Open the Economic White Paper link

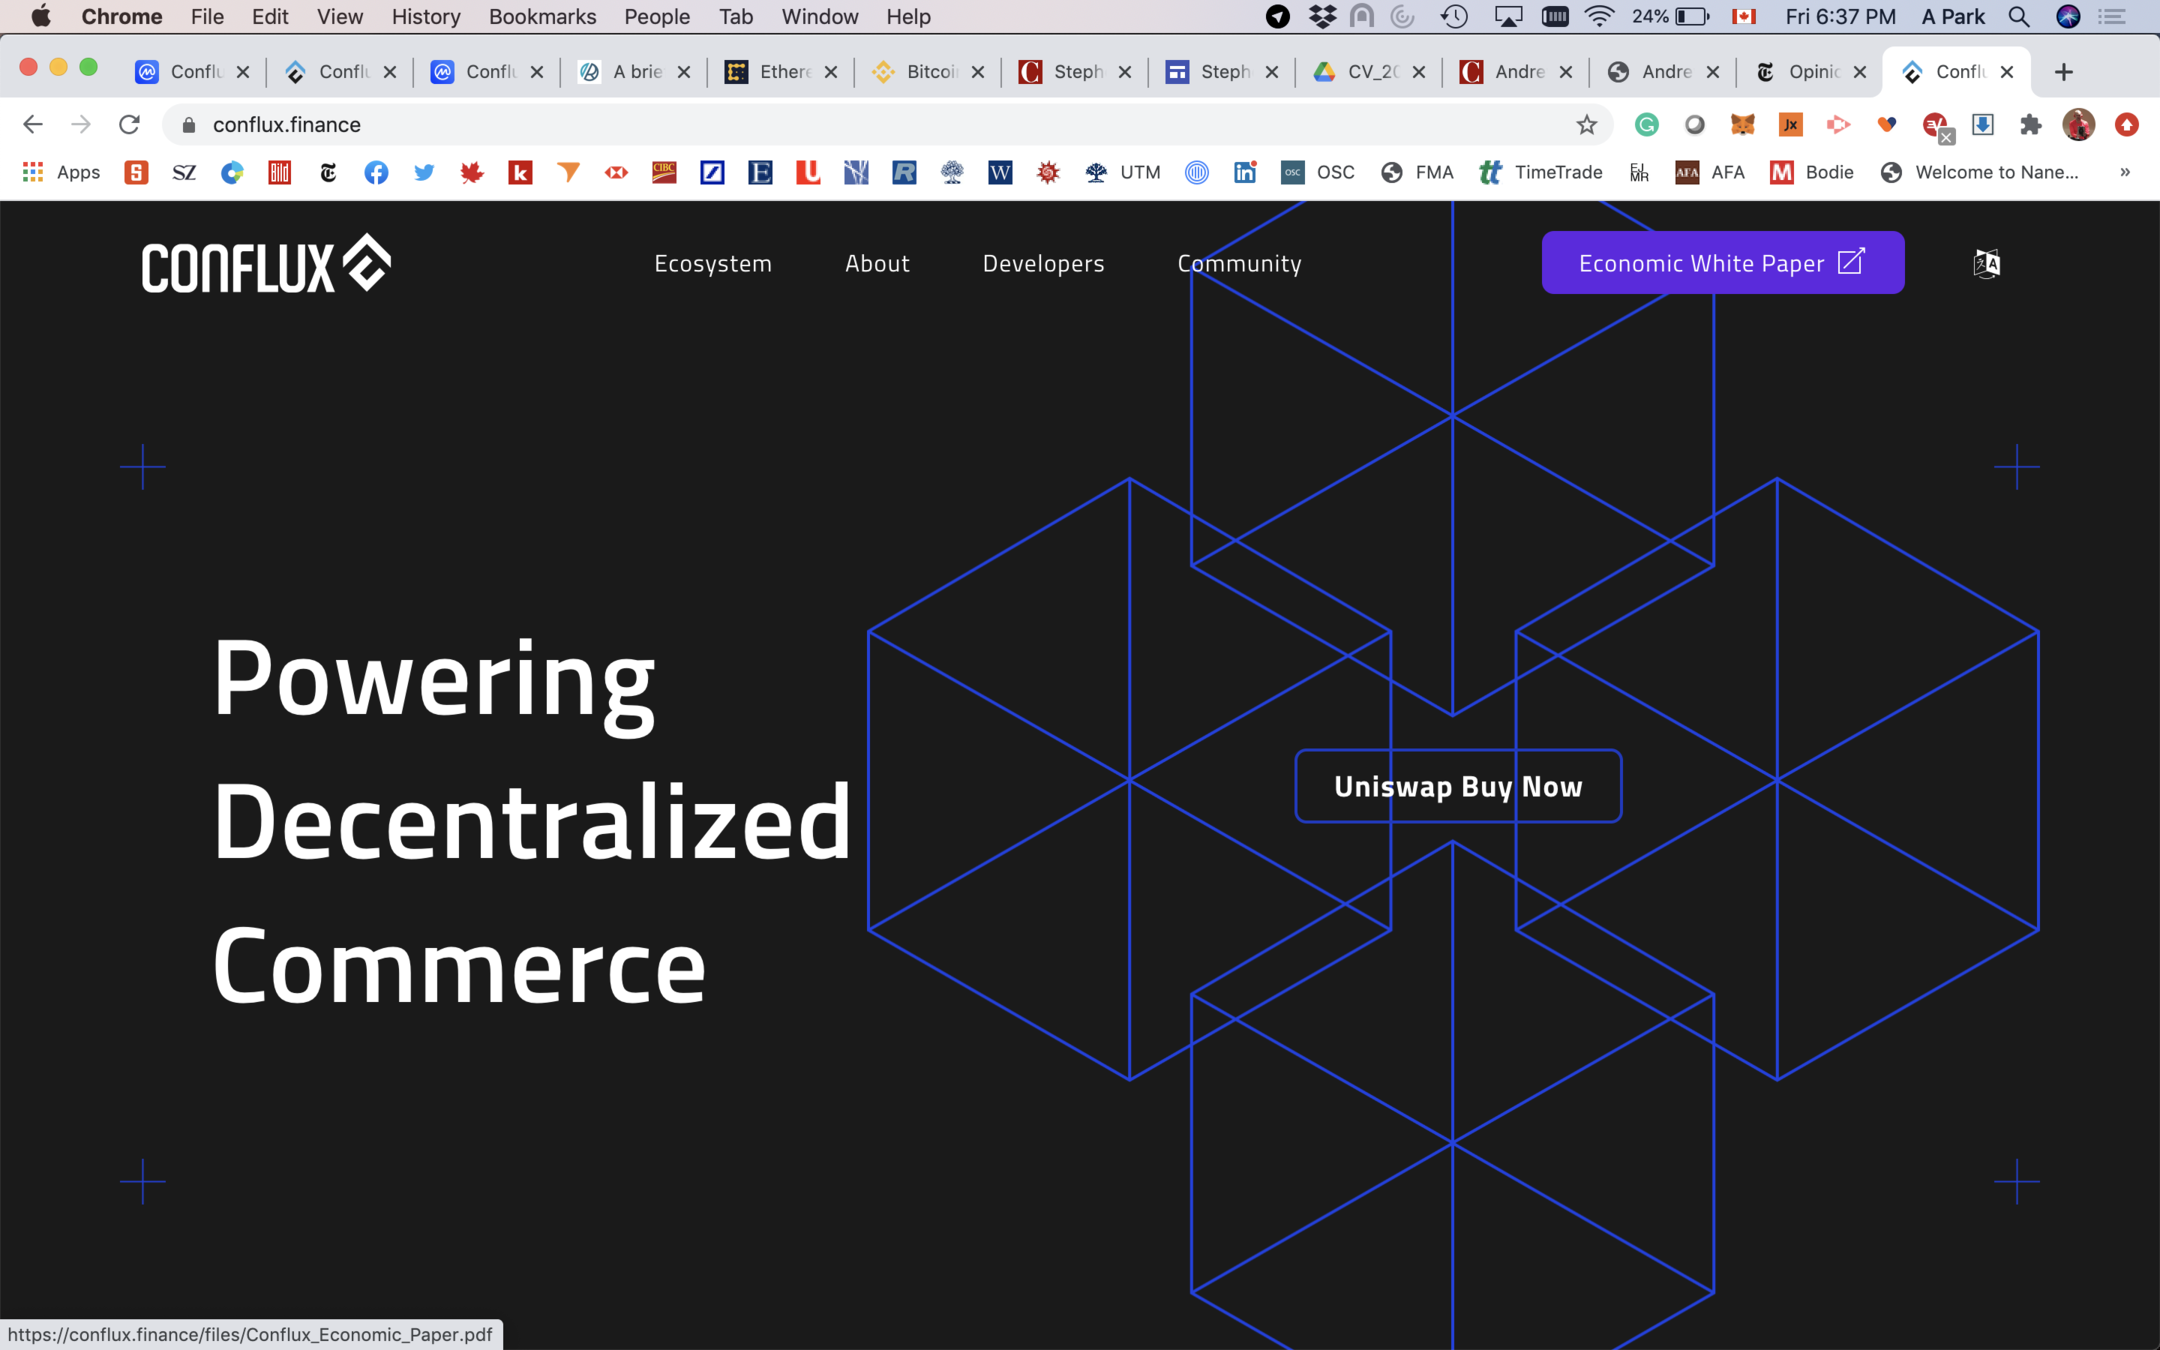1722,263
